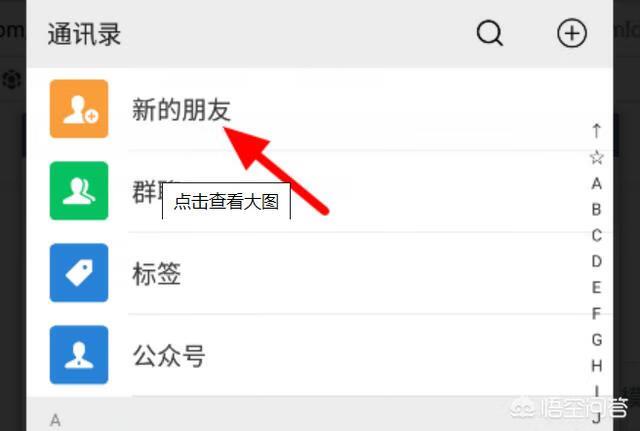Jump to letter H in the index
The height and width of the screenshot is (431, 640).
point(596,366)
